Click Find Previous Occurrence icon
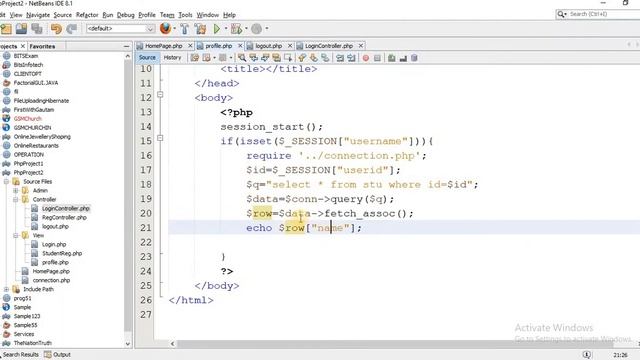 click(x=253, y=58)
